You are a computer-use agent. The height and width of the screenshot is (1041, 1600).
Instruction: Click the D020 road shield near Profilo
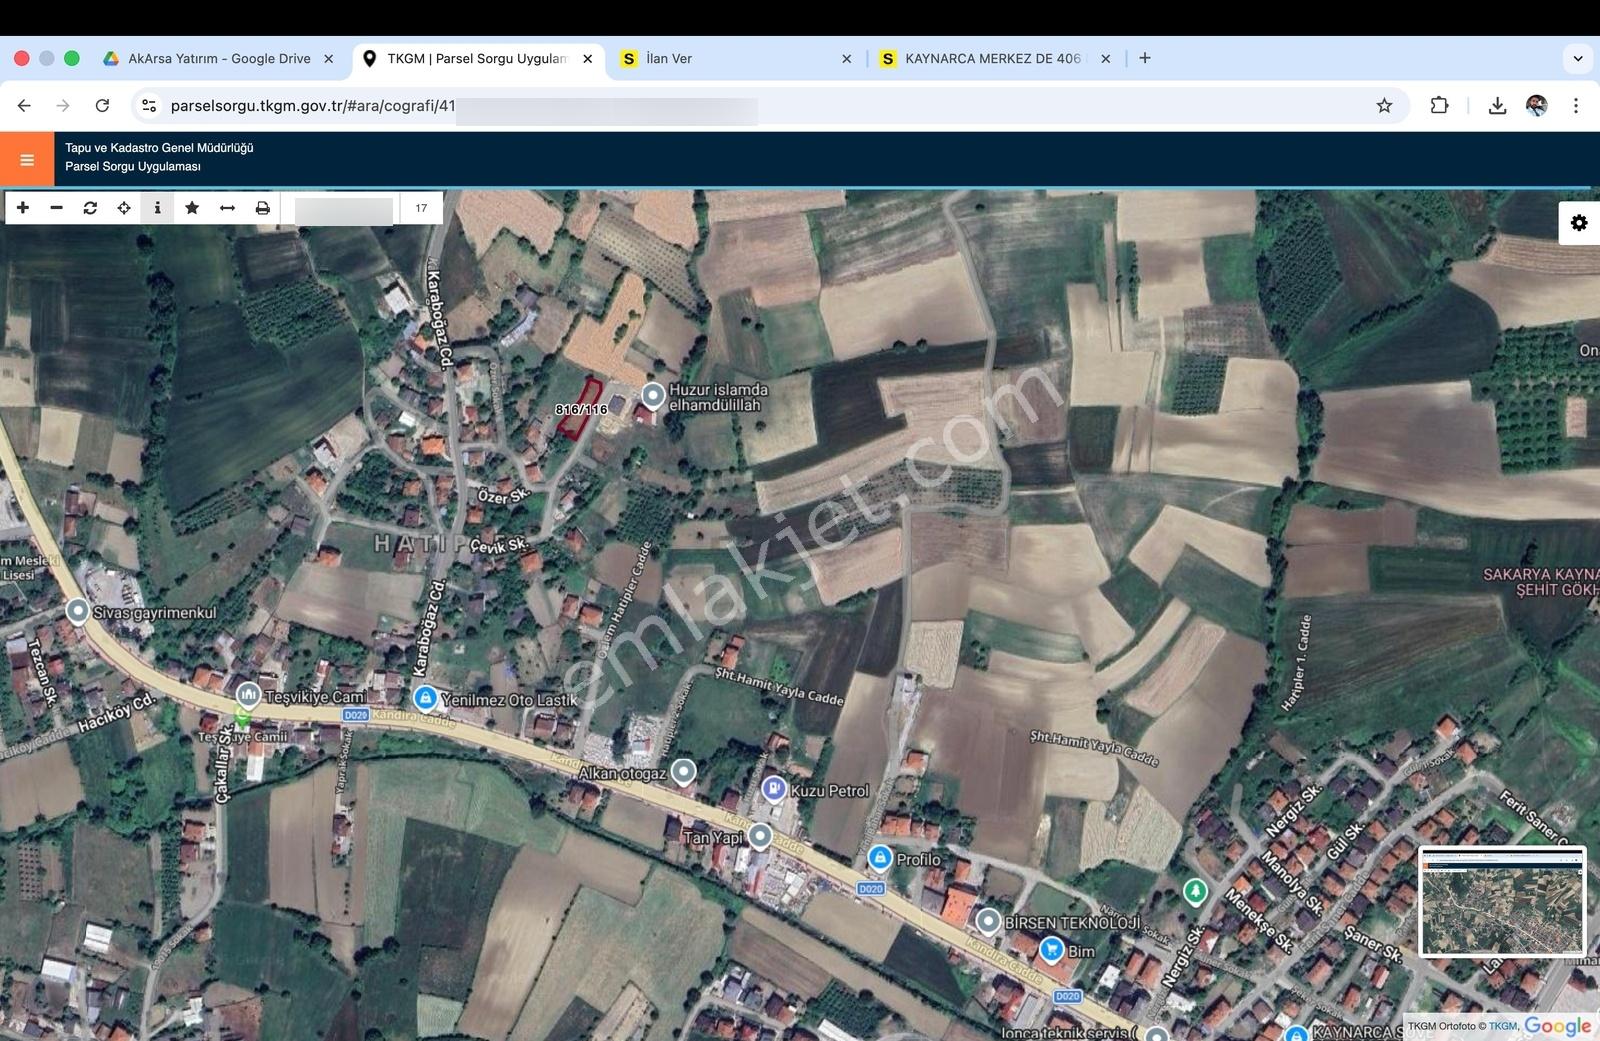[x=871, y=888]
